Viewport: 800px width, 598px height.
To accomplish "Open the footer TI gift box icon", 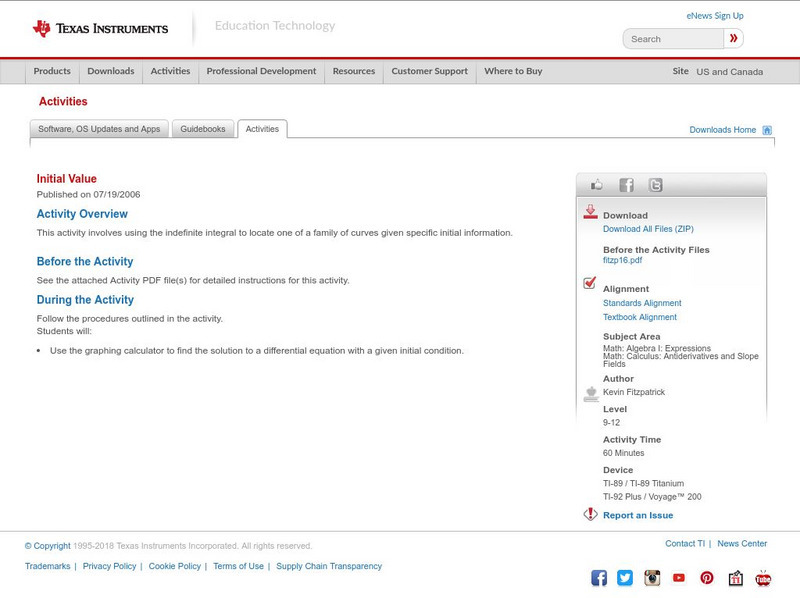I will pos(735,578).
